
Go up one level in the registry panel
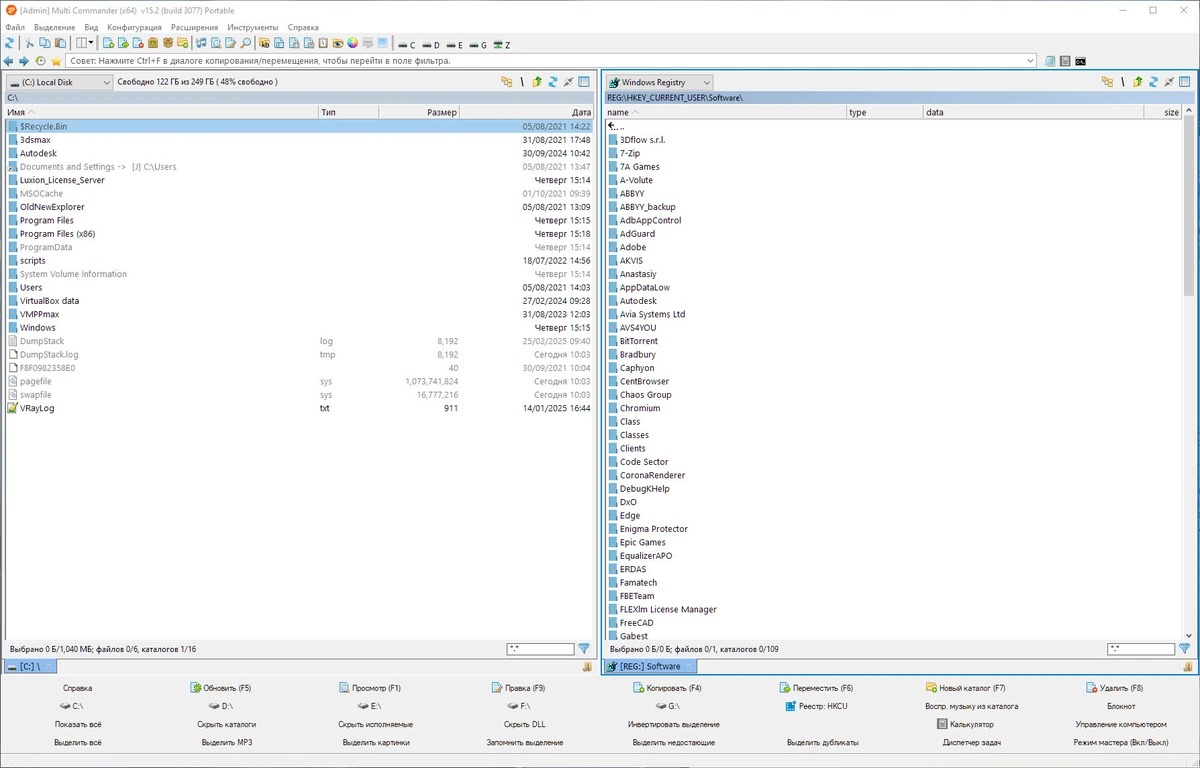point(1138,82)
